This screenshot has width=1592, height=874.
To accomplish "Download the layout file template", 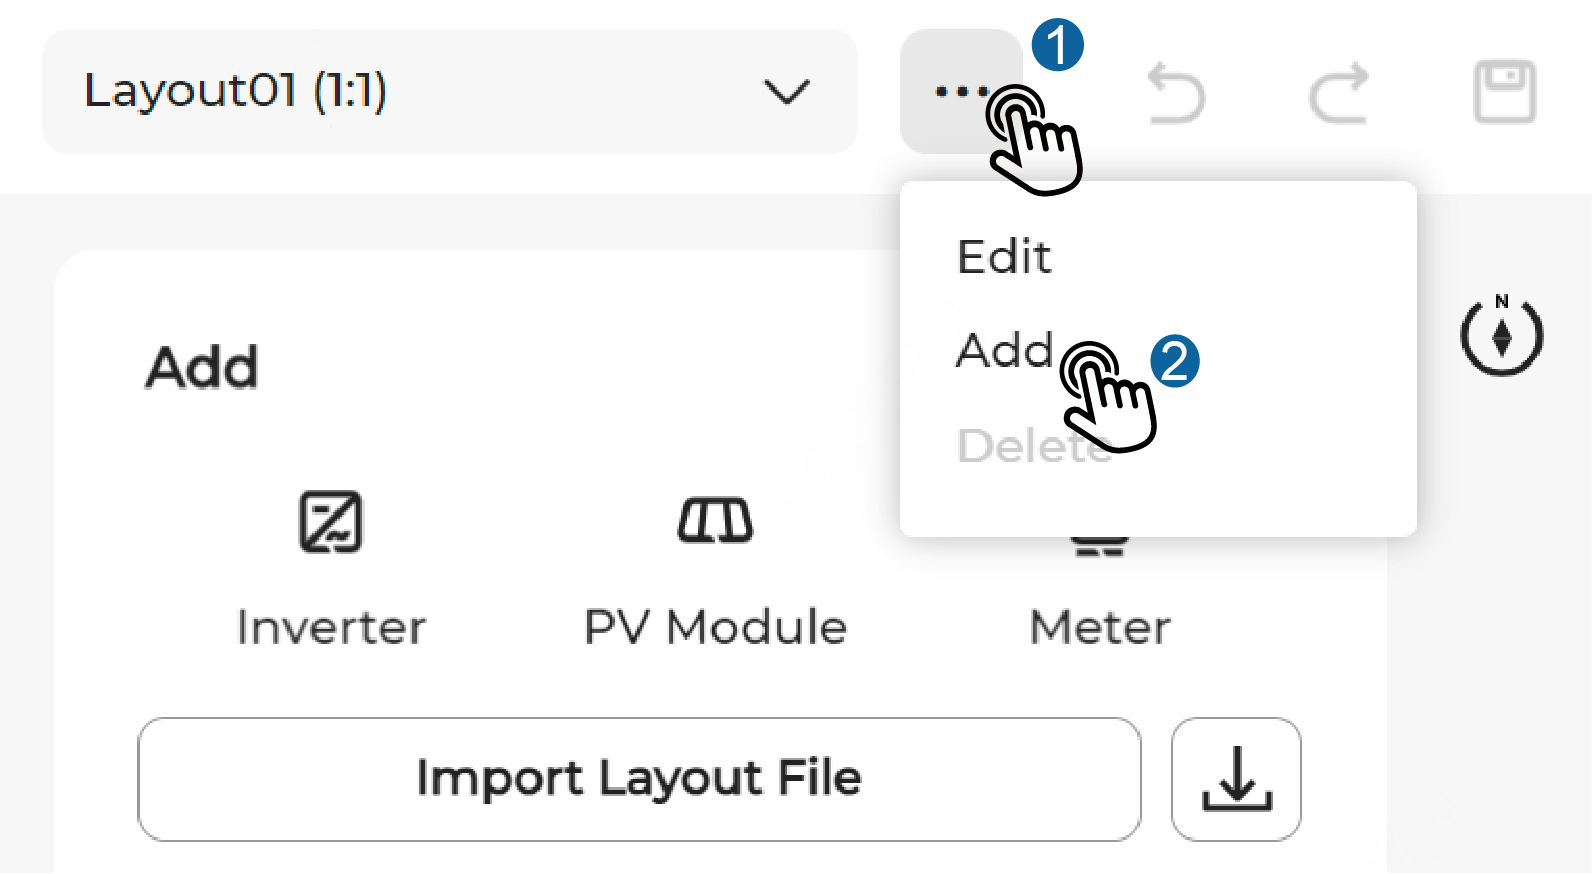I will 1236,779.
